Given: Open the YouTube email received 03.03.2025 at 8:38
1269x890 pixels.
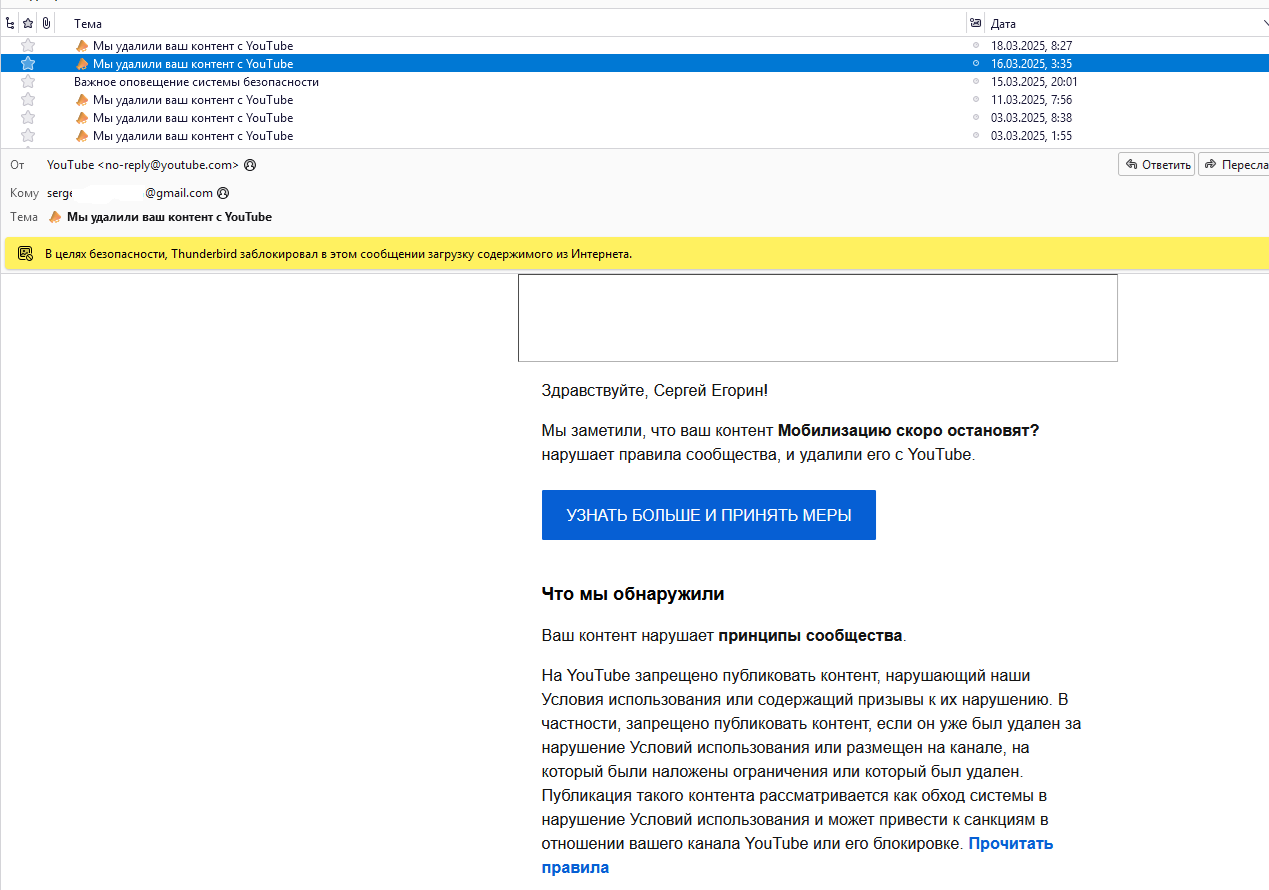Looking at the screenshot, I should (x=193, y=118).
